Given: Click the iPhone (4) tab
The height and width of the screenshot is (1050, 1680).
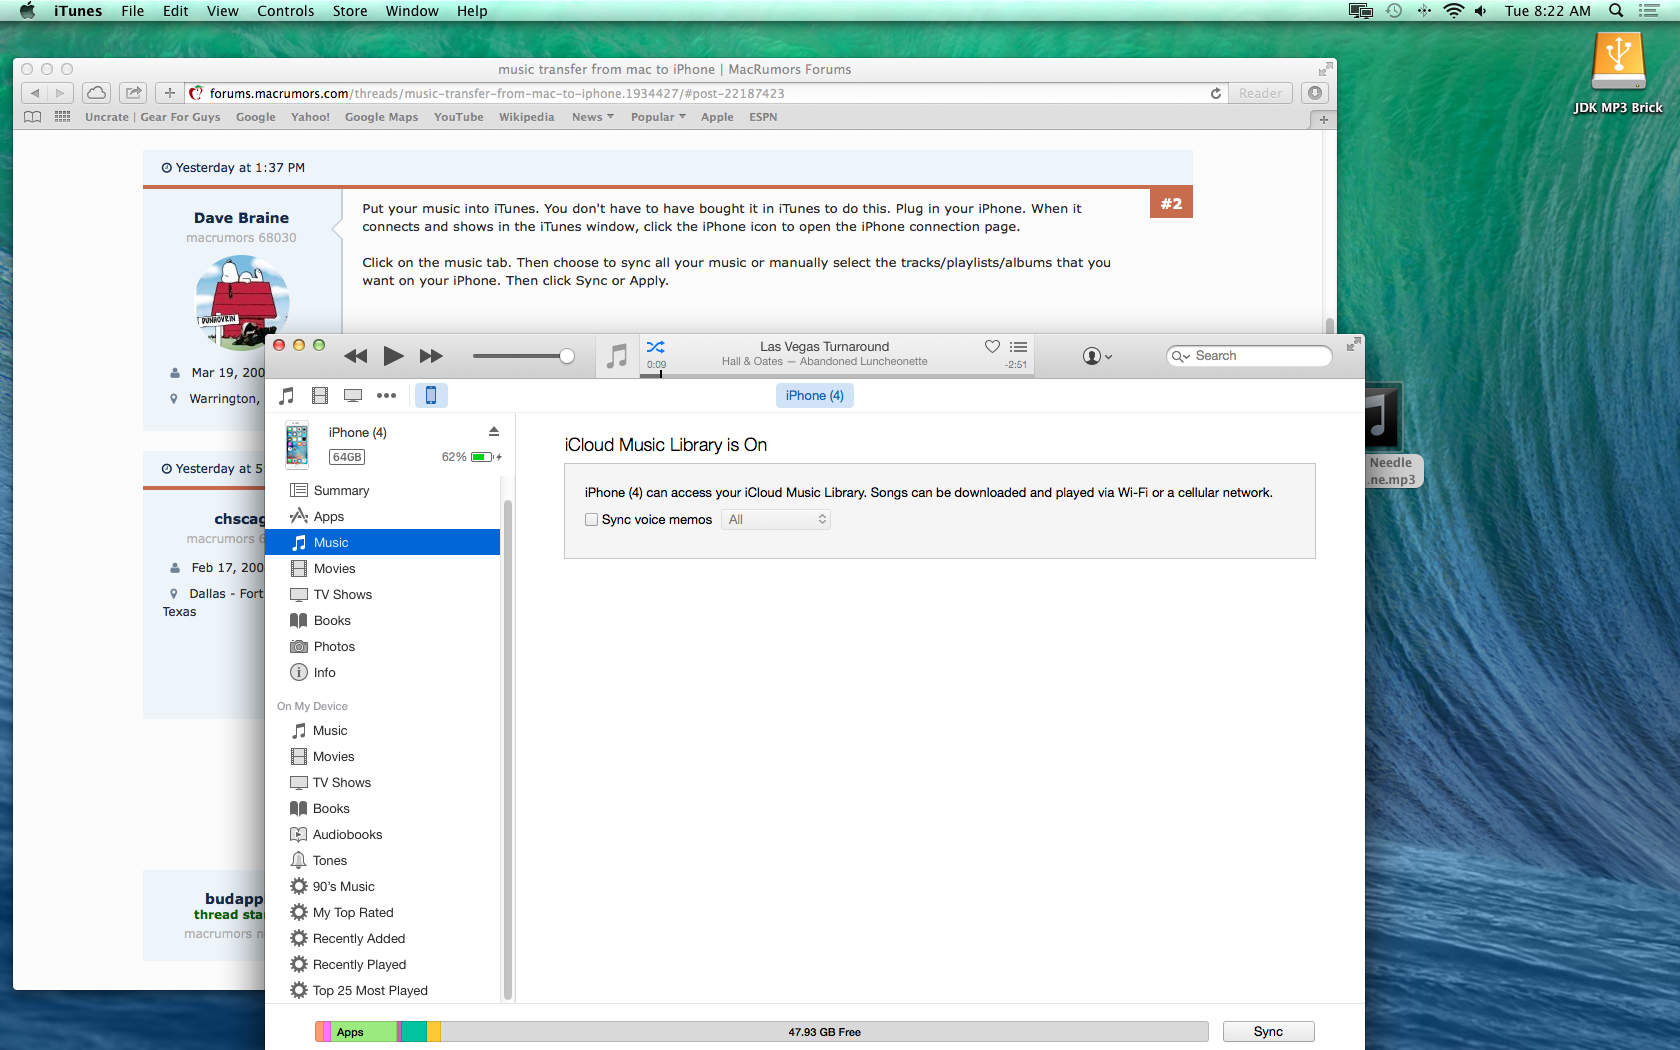Looking at the screenshot, I should (814, 396).
